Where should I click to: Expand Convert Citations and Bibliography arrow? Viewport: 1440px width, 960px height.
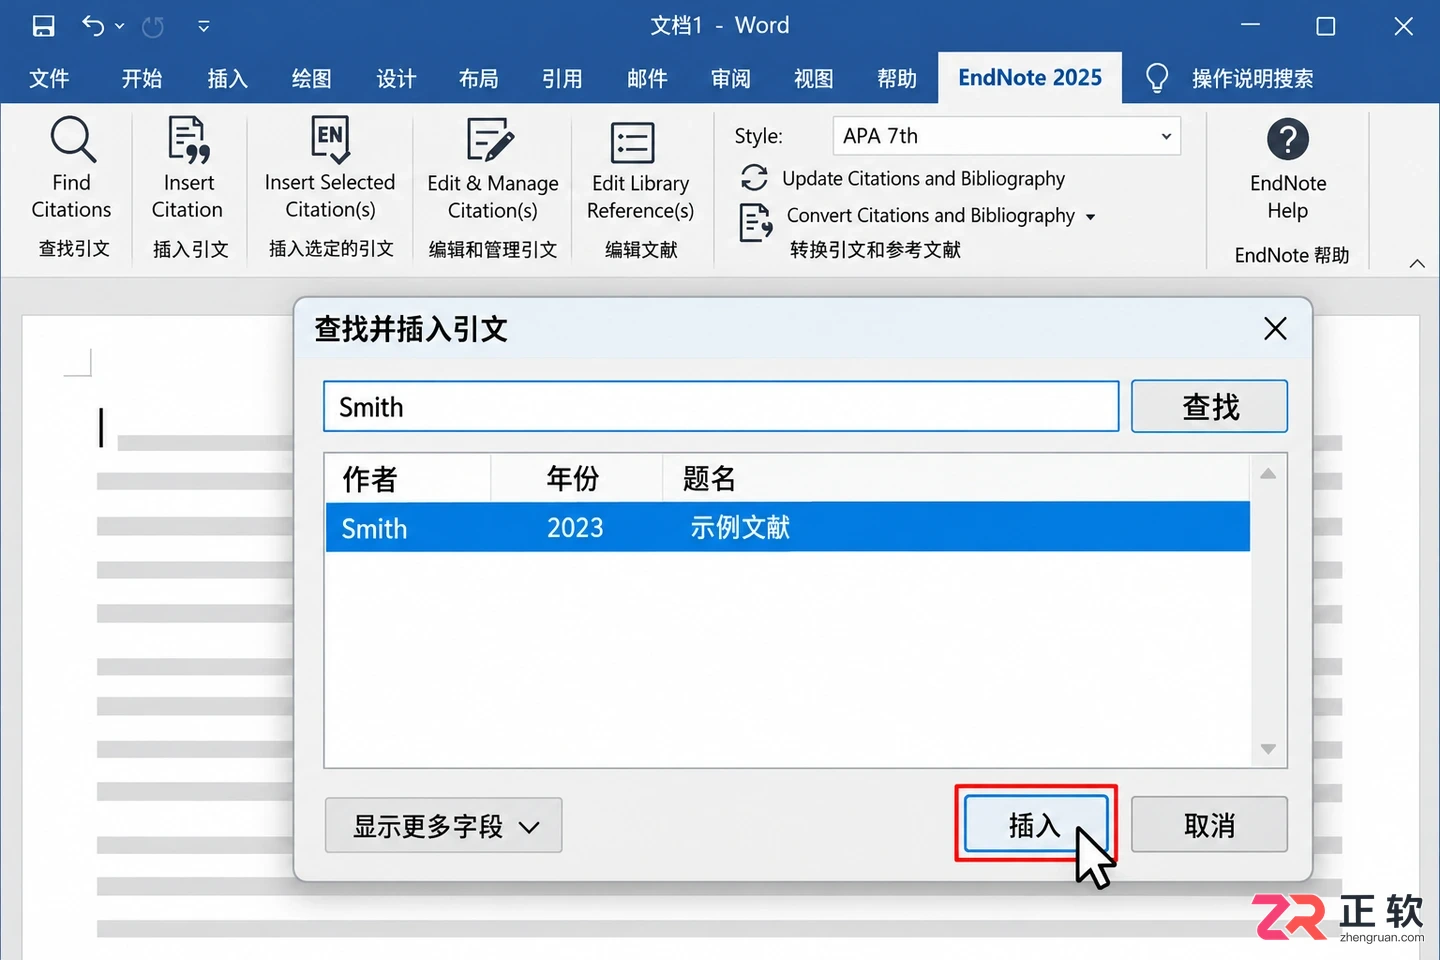(1090, 217)
